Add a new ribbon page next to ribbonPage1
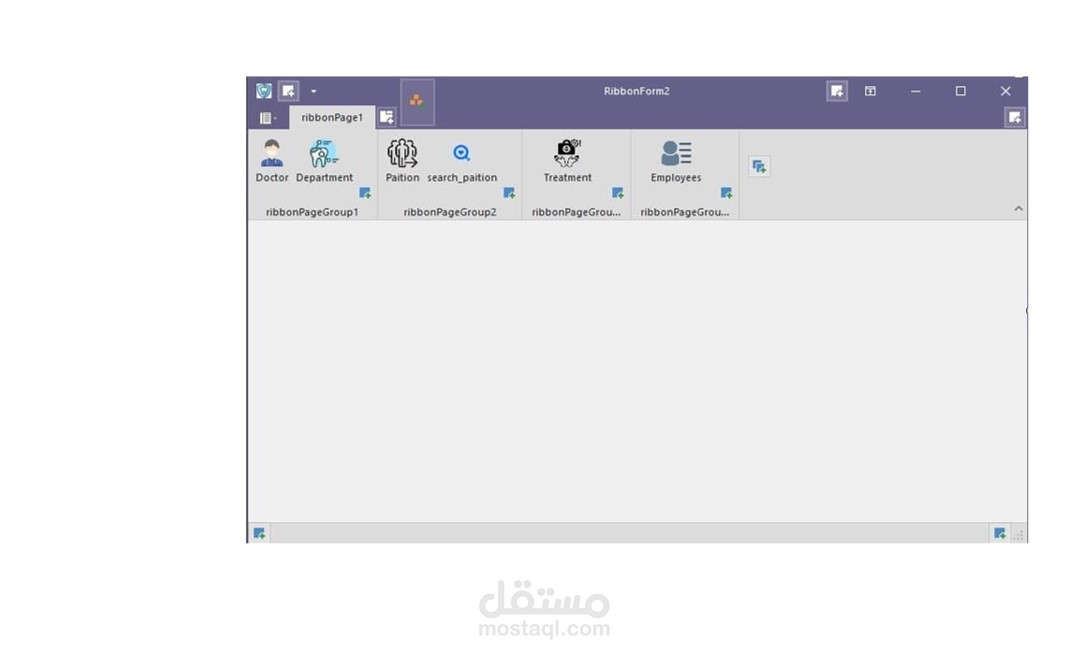This screenshot has width=1089, height=653. (x=387, y=117)
